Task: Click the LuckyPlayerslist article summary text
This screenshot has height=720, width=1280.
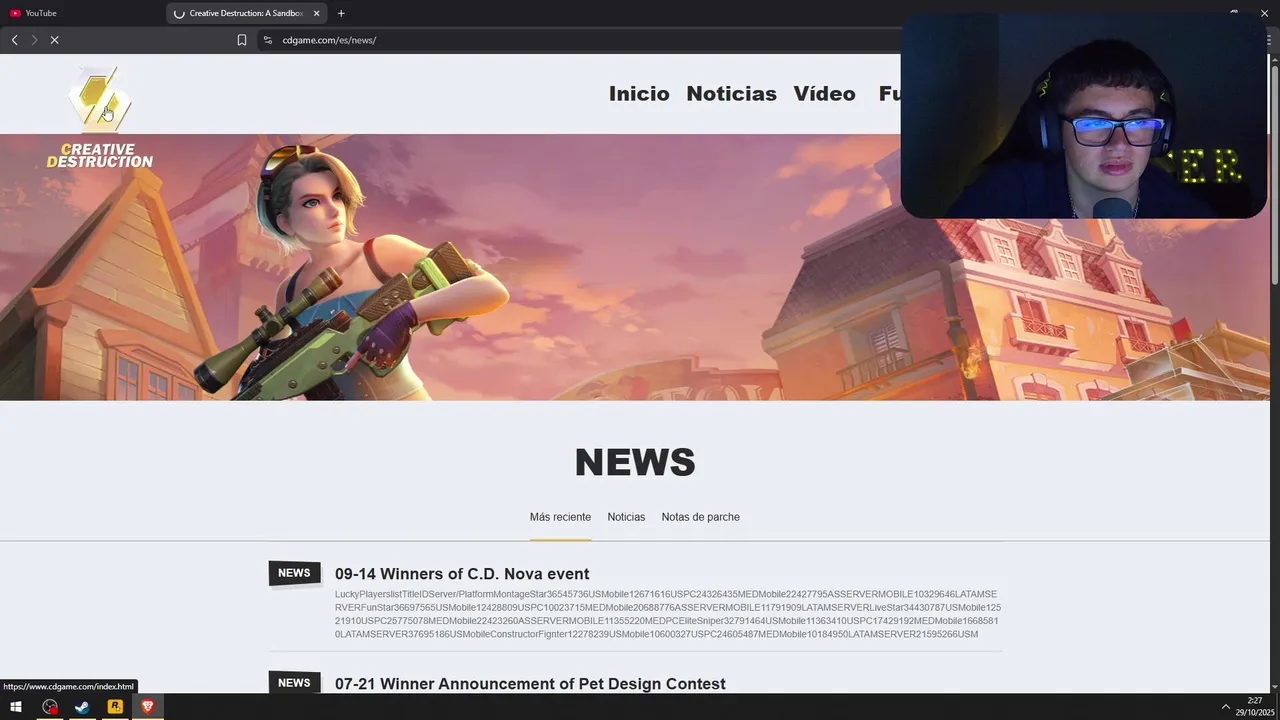Action: click(667, 614)
